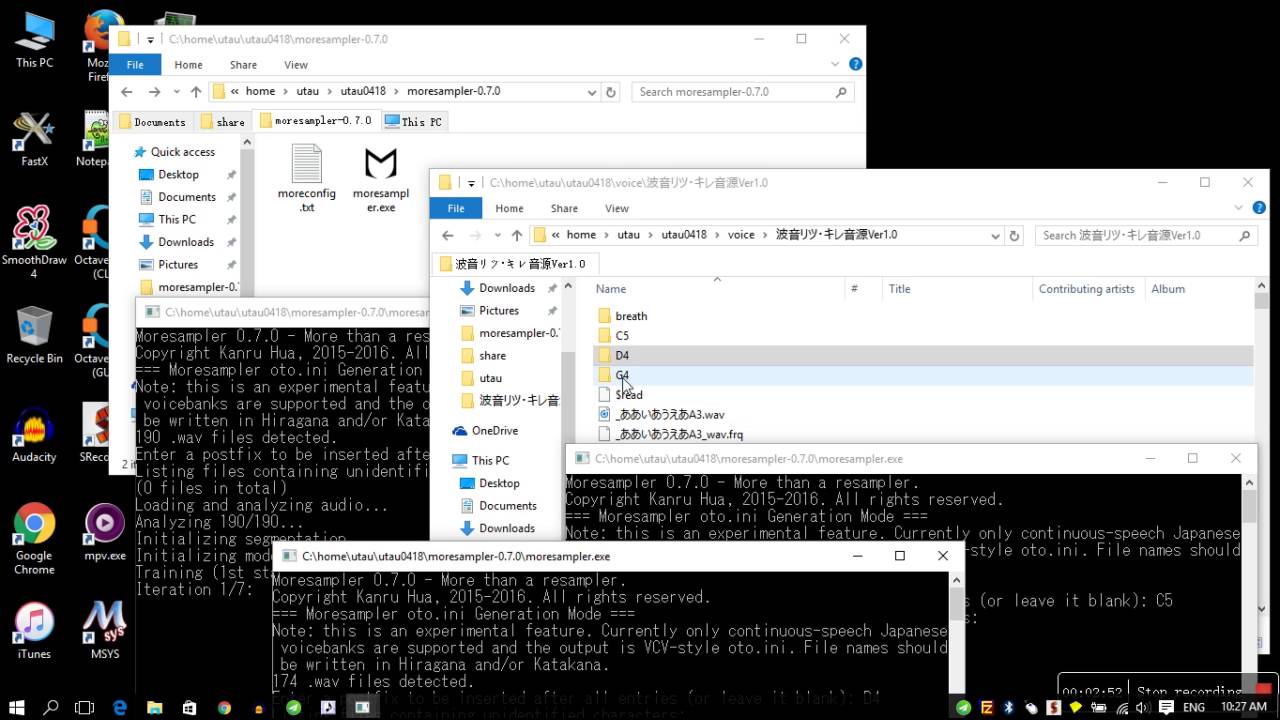
Task: Open MSYS desktop shortcut
Action: (x=104, y=630)
